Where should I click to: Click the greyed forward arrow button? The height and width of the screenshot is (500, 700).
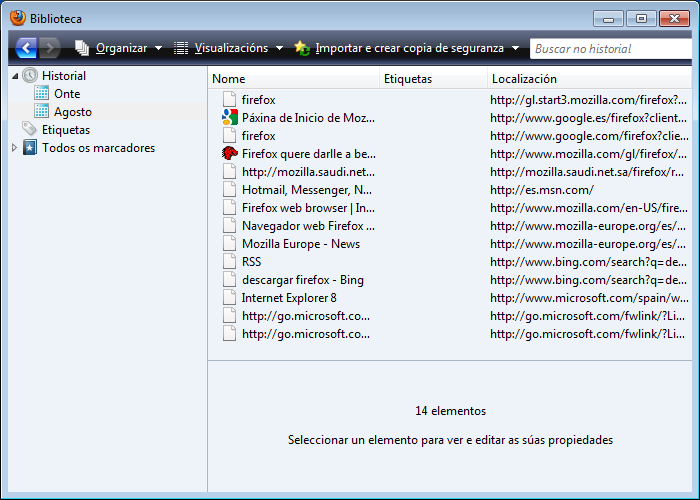[x=50, y=48]
